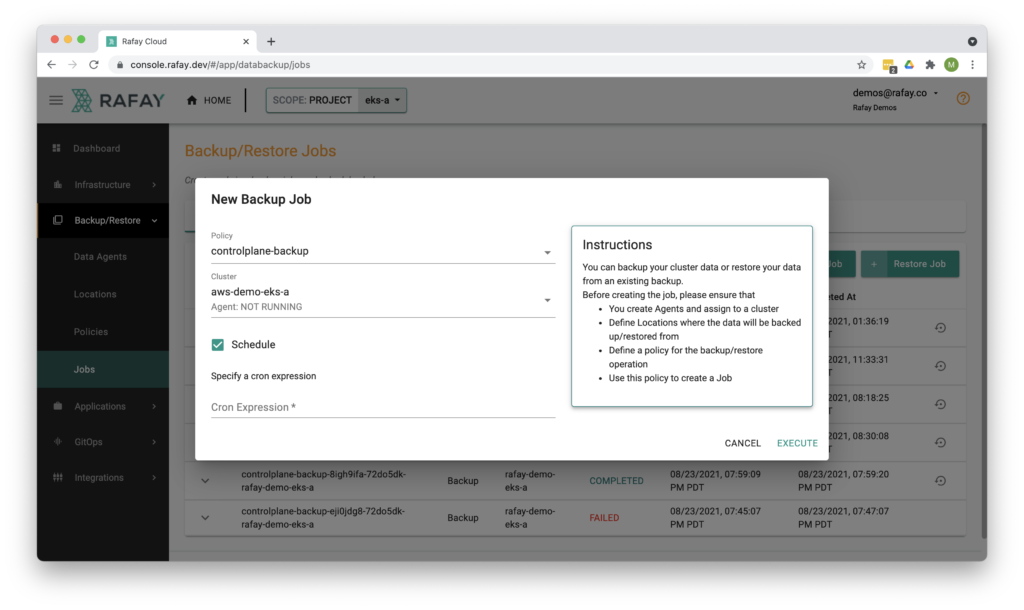Click restore history icon for 08:30:08 row
Viewport: 1024px width, 610px height.
pos(940,442)
